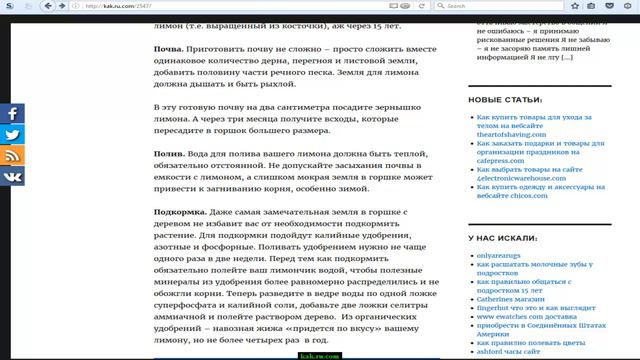This screenshot has height=360, width=640.
Task: Click the bold word 'Почва.' in article
Action: pyautogui.click(x=169, y=49)
